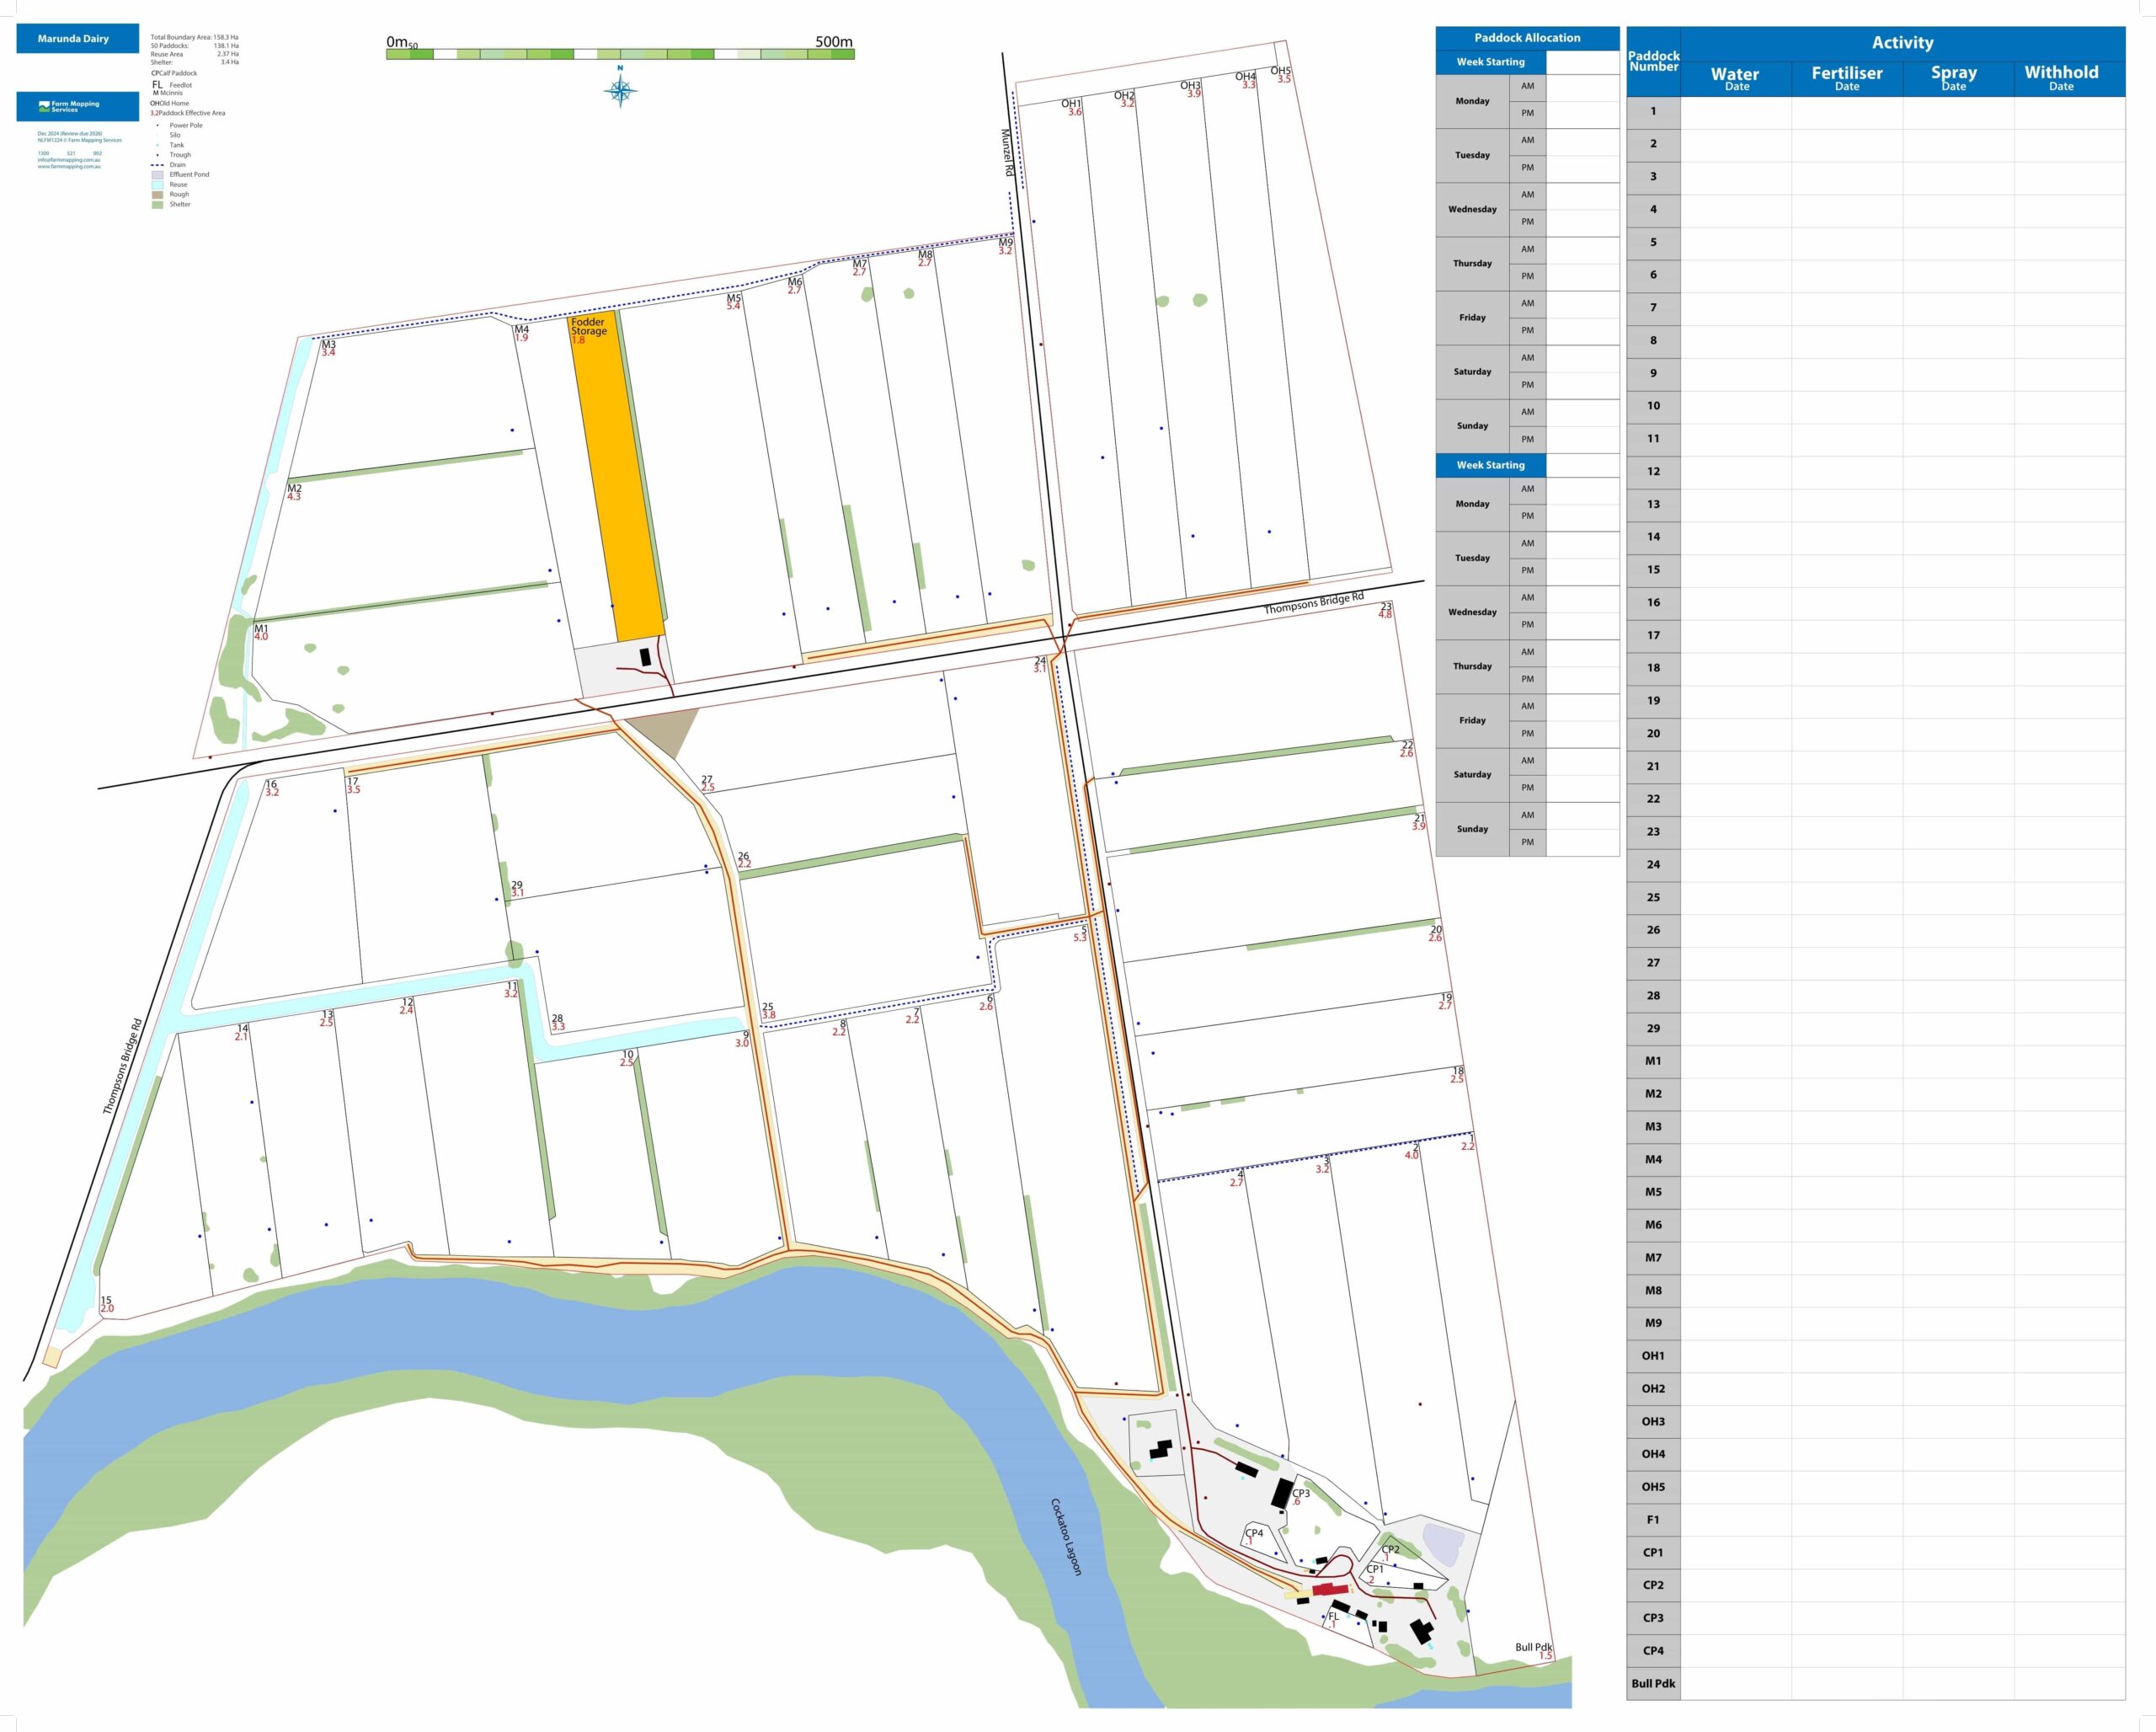The image size is (2156, 1732).
Task: Click the Drain dashed-line legend symbol
Action: tap(157, 165)
